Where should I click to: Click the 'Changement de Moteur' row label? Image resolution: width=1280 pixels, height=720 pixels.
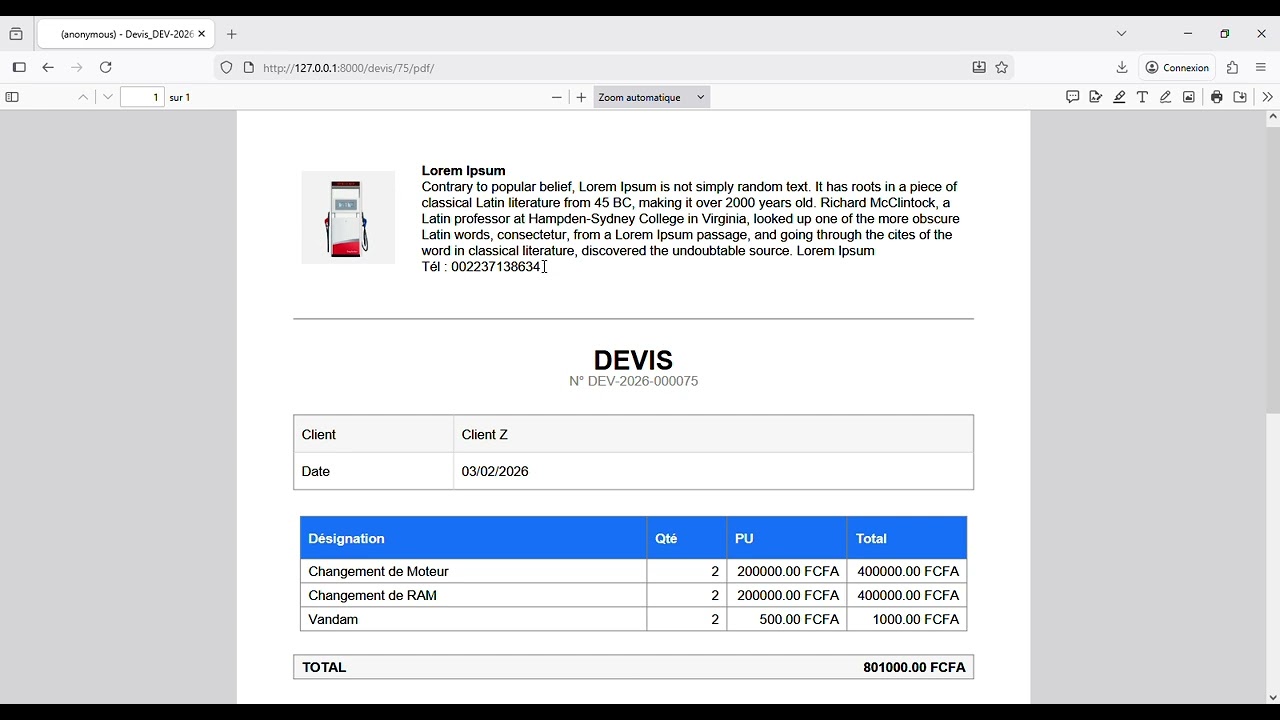point(378,572)
